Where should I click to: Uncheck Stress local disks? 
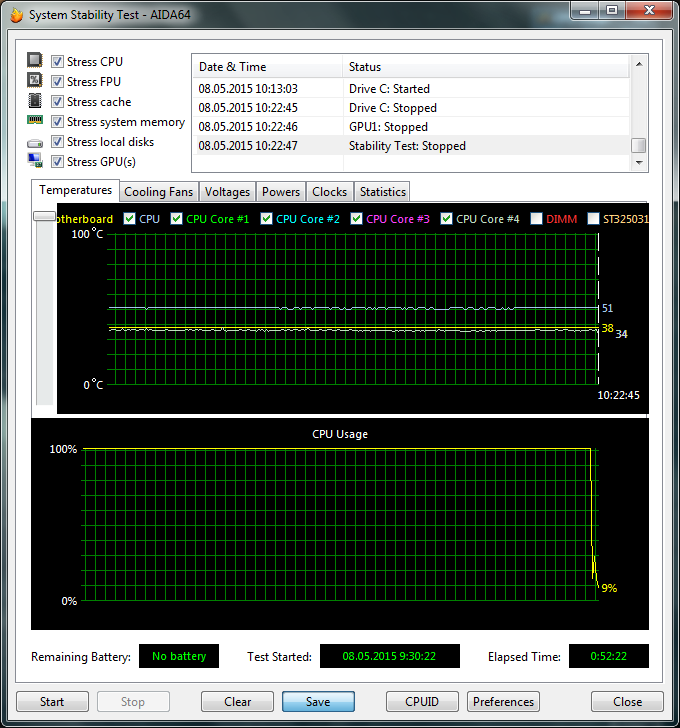[57, 141]
